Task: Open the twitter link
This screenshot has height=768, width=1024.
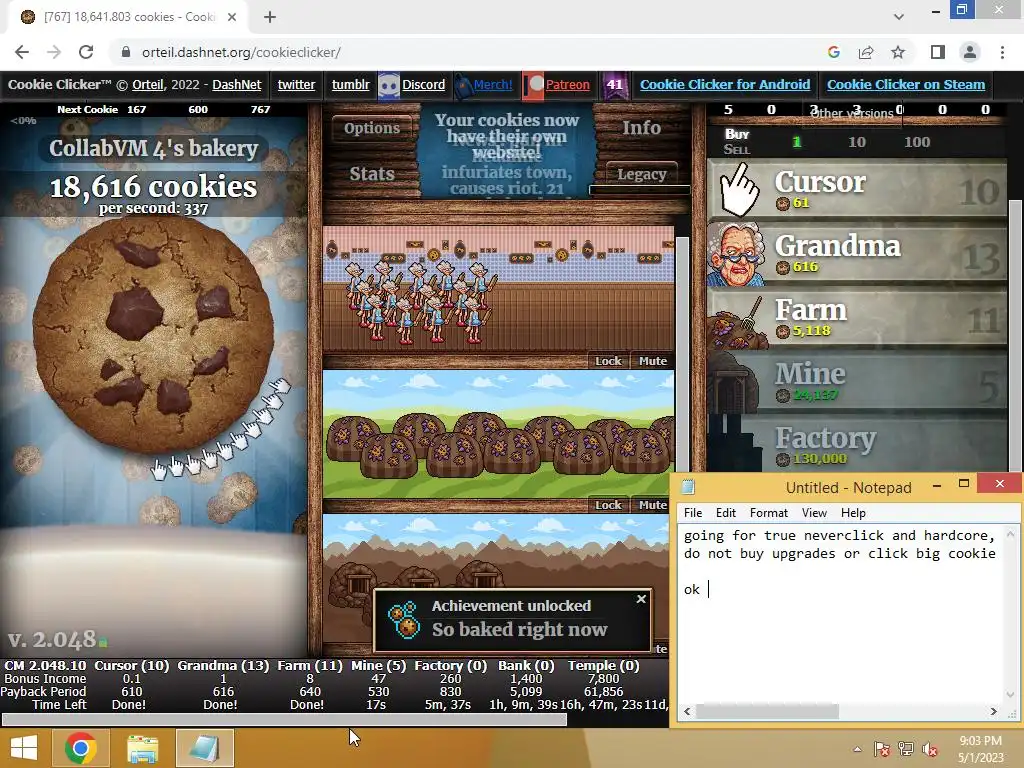Action: [x=296, y=85]
